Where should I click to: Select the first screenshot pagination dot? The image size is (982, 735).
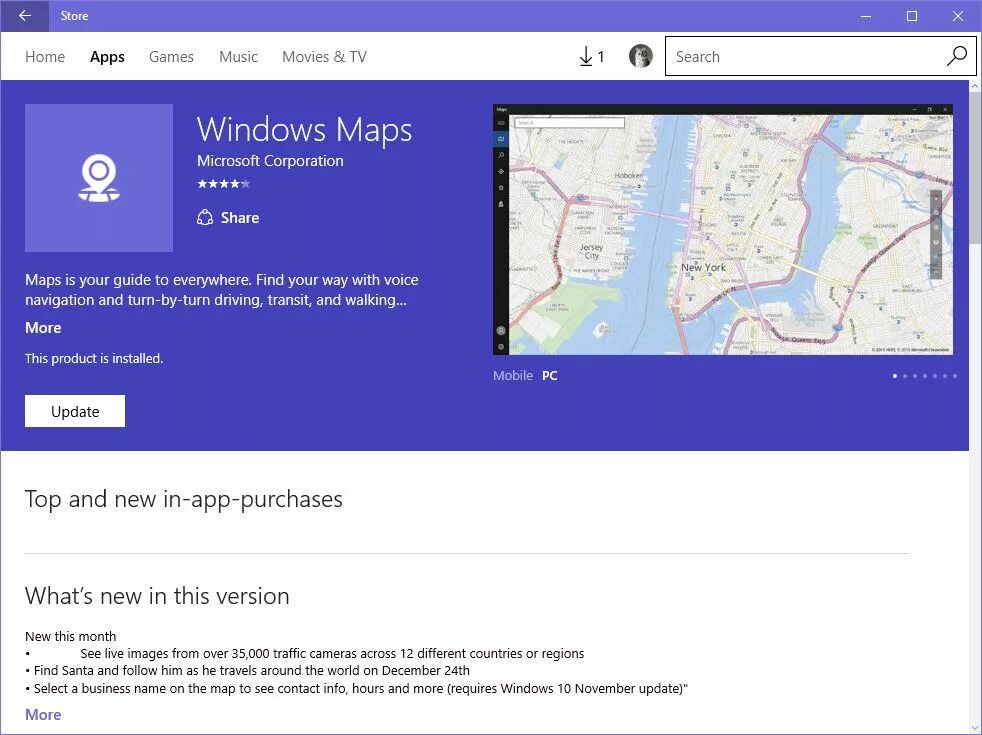click(895, 376)
